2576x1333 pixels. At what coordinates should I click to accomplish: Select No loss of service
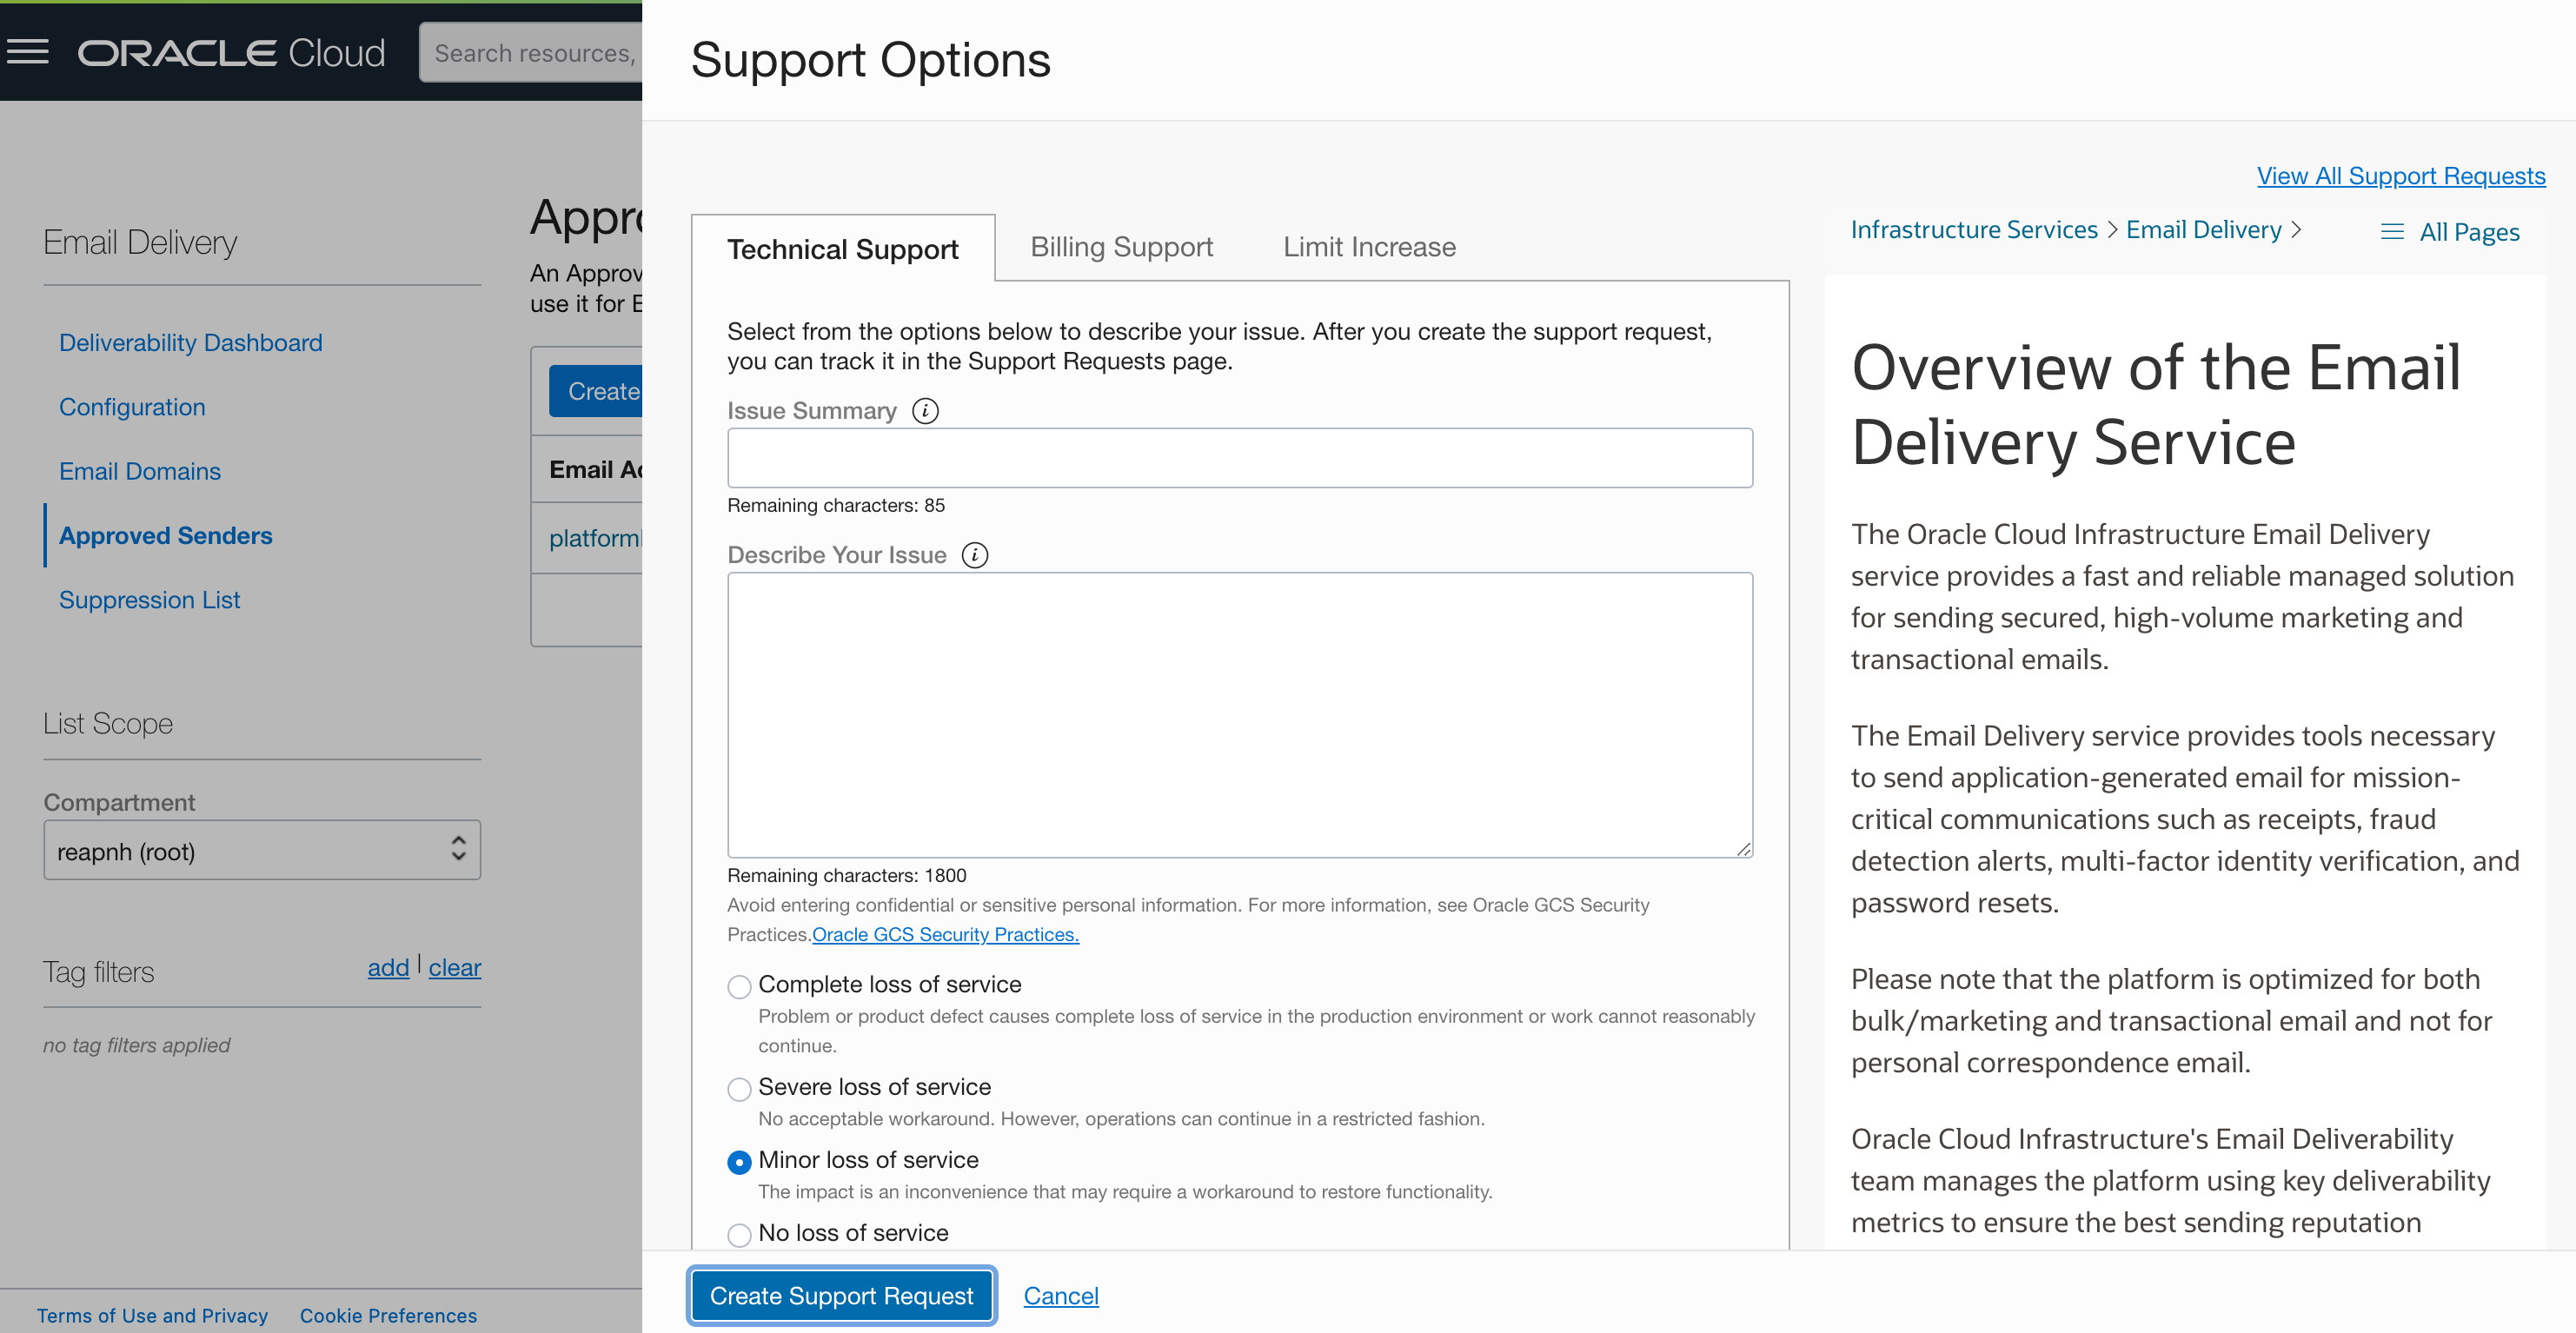739,1234
